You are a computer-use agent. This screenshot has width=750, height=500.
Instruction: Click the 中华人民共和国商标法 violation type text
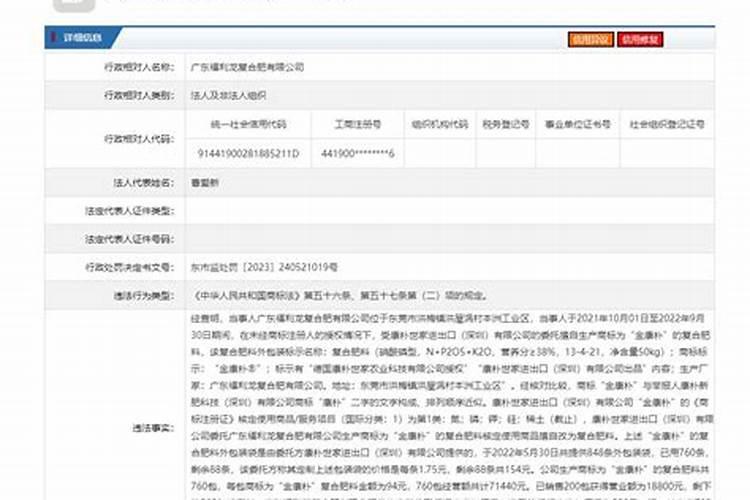340,296
